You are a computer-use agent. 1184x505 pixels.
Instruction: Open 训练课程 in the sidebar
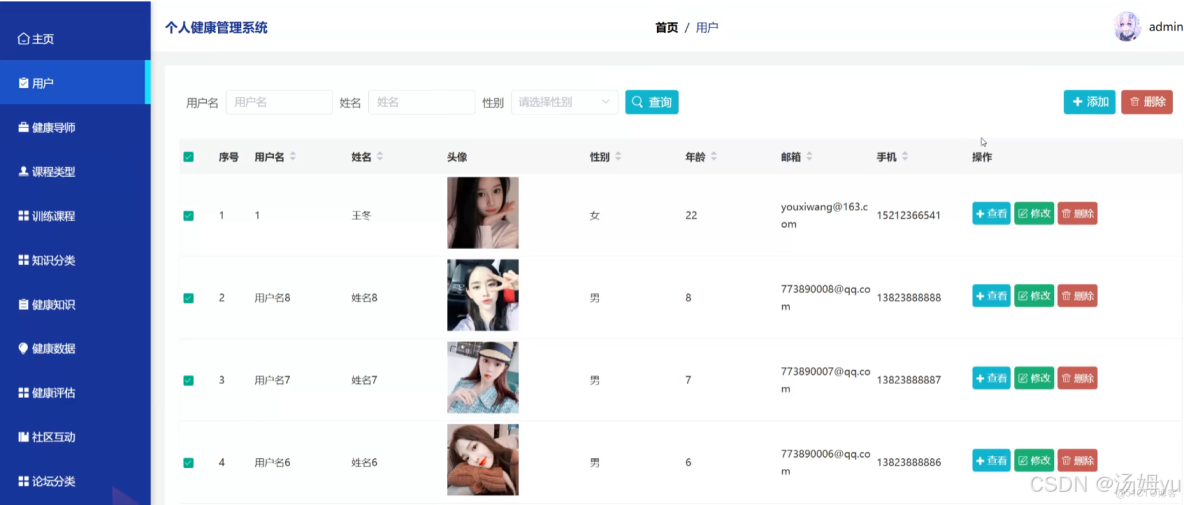click(x=76, y=216)
